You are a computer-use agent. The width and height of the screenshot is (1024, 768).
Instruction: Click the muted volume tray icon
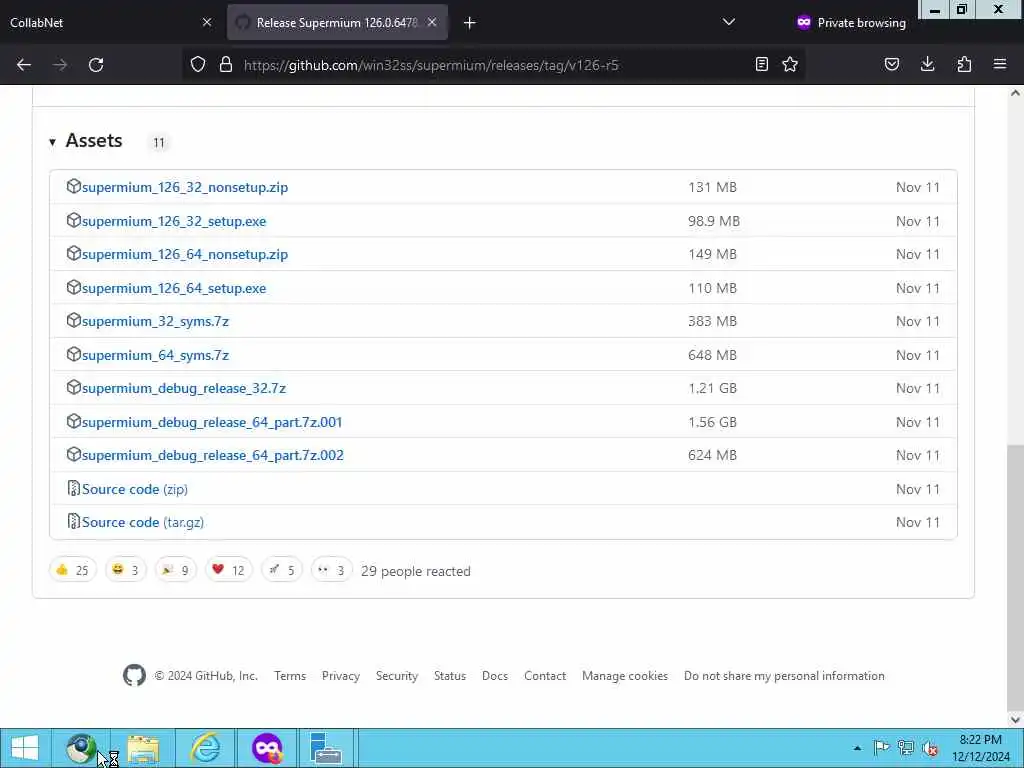[931, 748]
